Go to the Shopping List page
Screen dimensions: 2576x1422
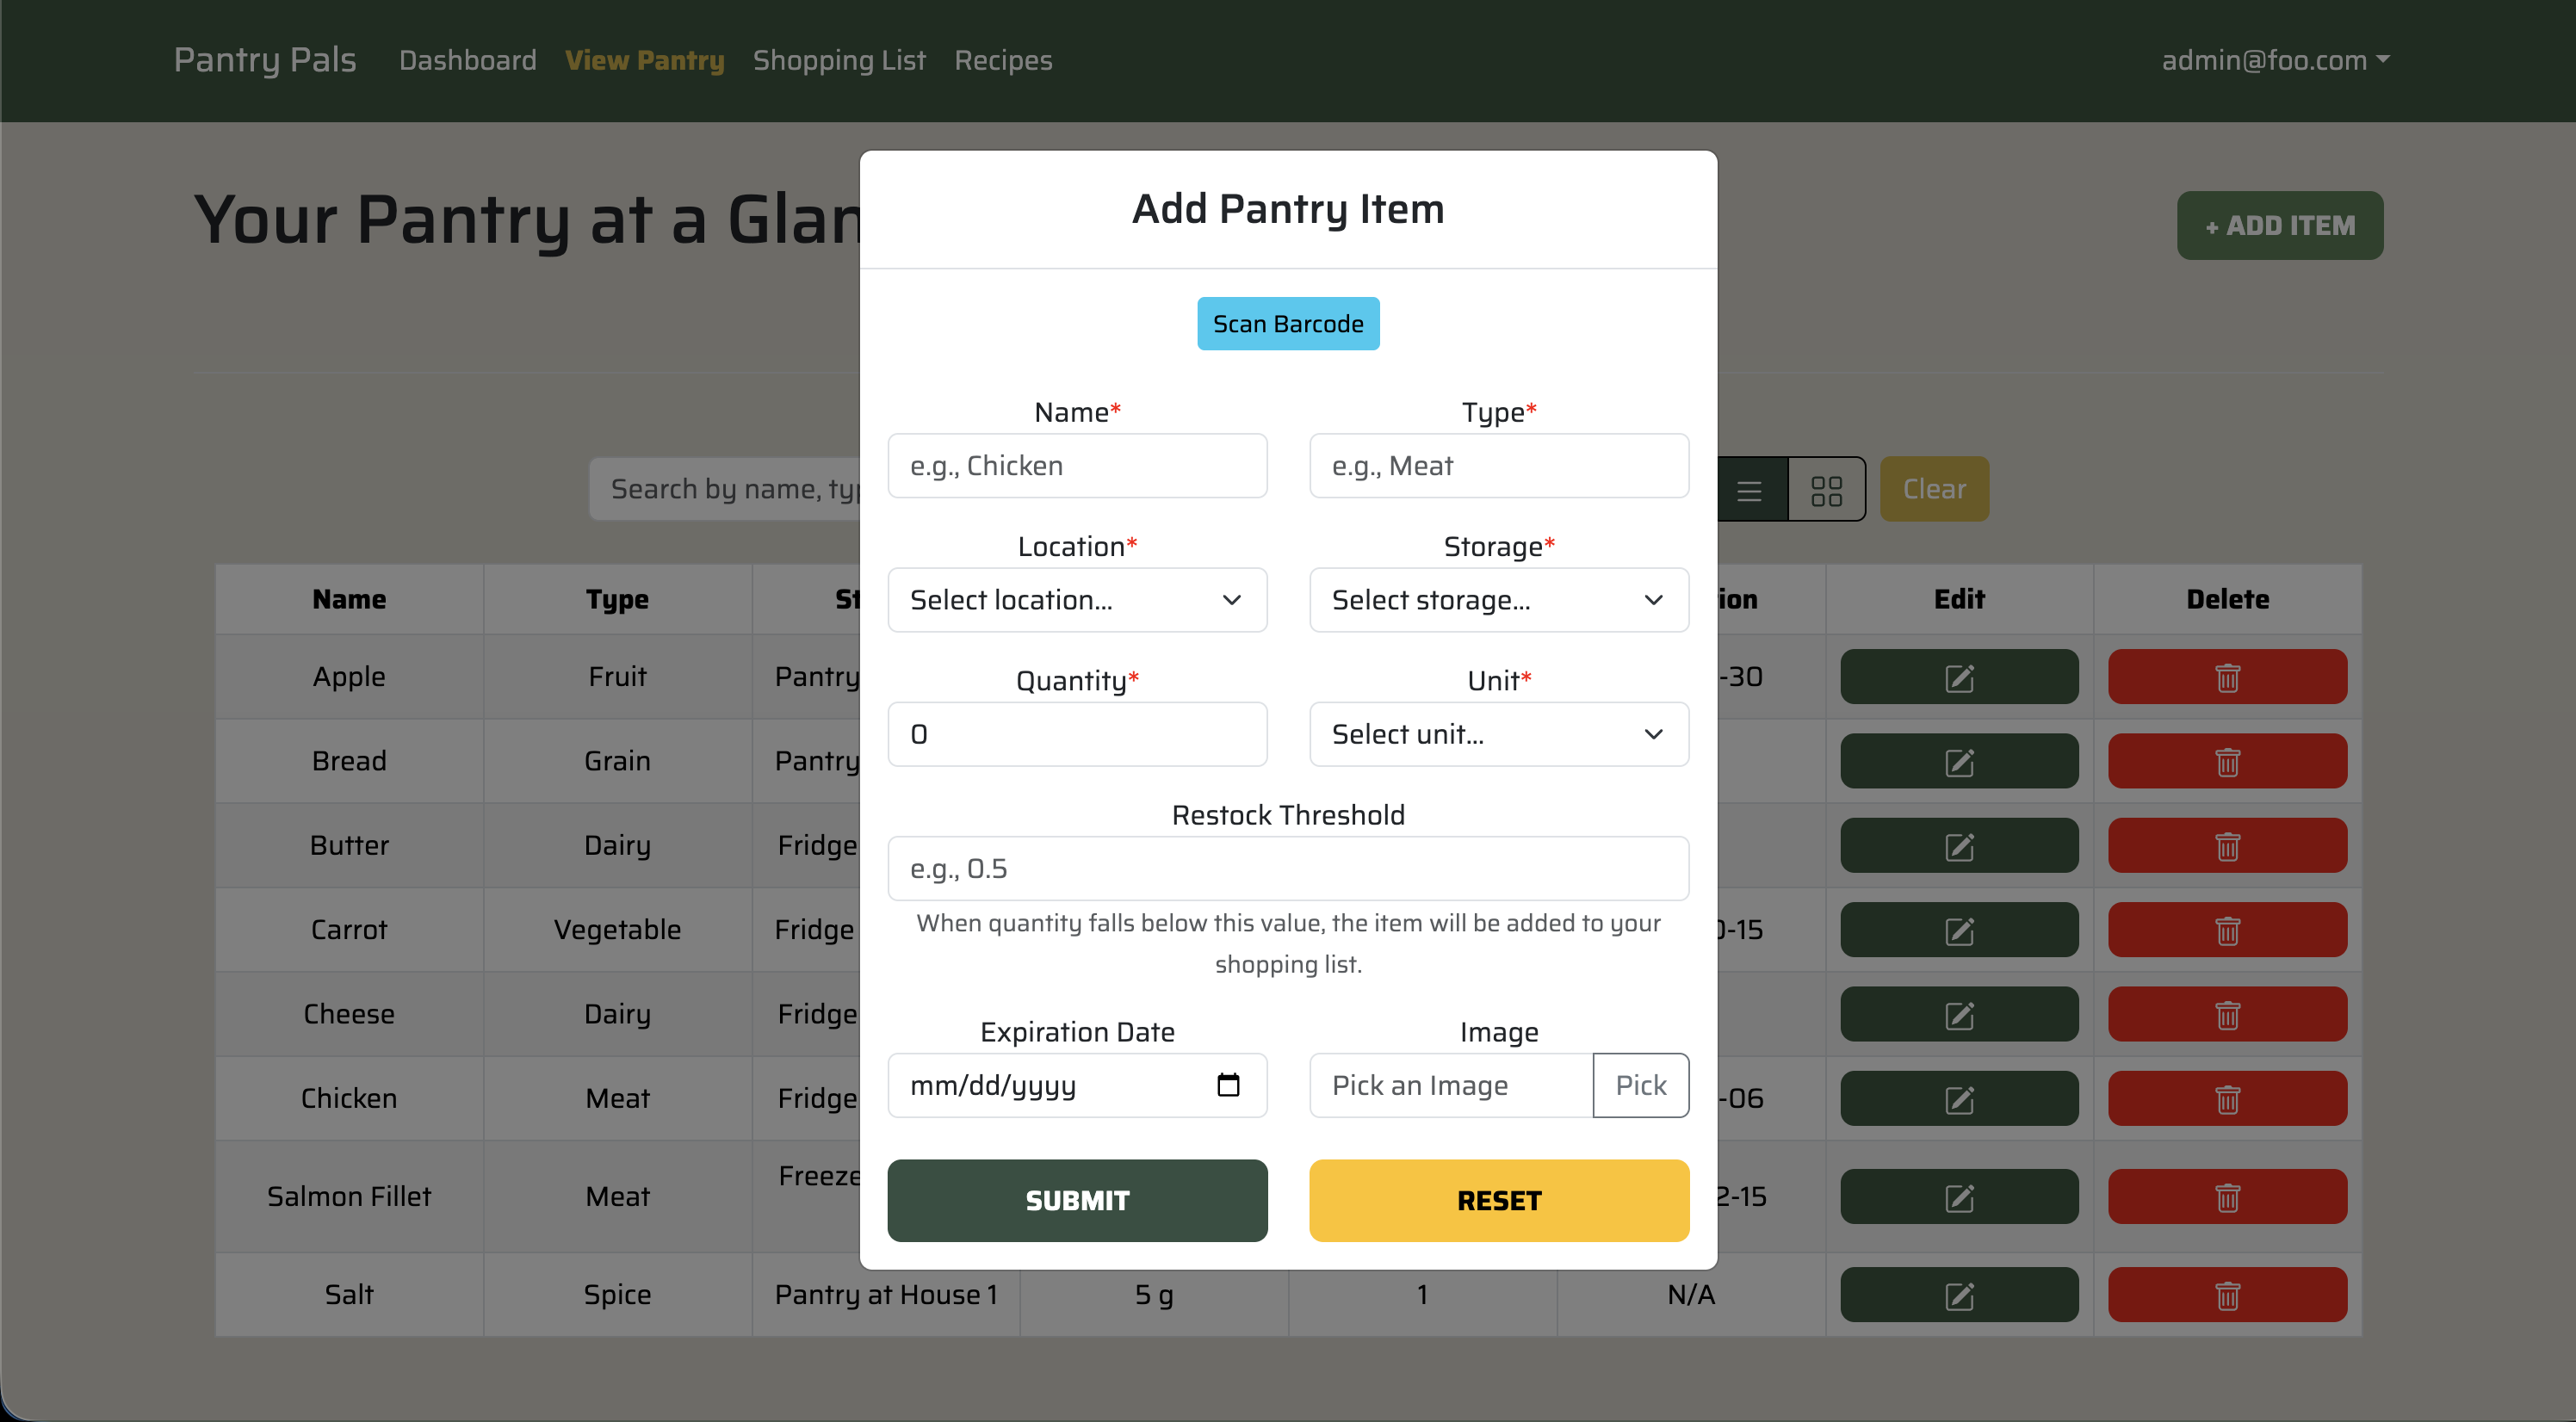(838, 60)
